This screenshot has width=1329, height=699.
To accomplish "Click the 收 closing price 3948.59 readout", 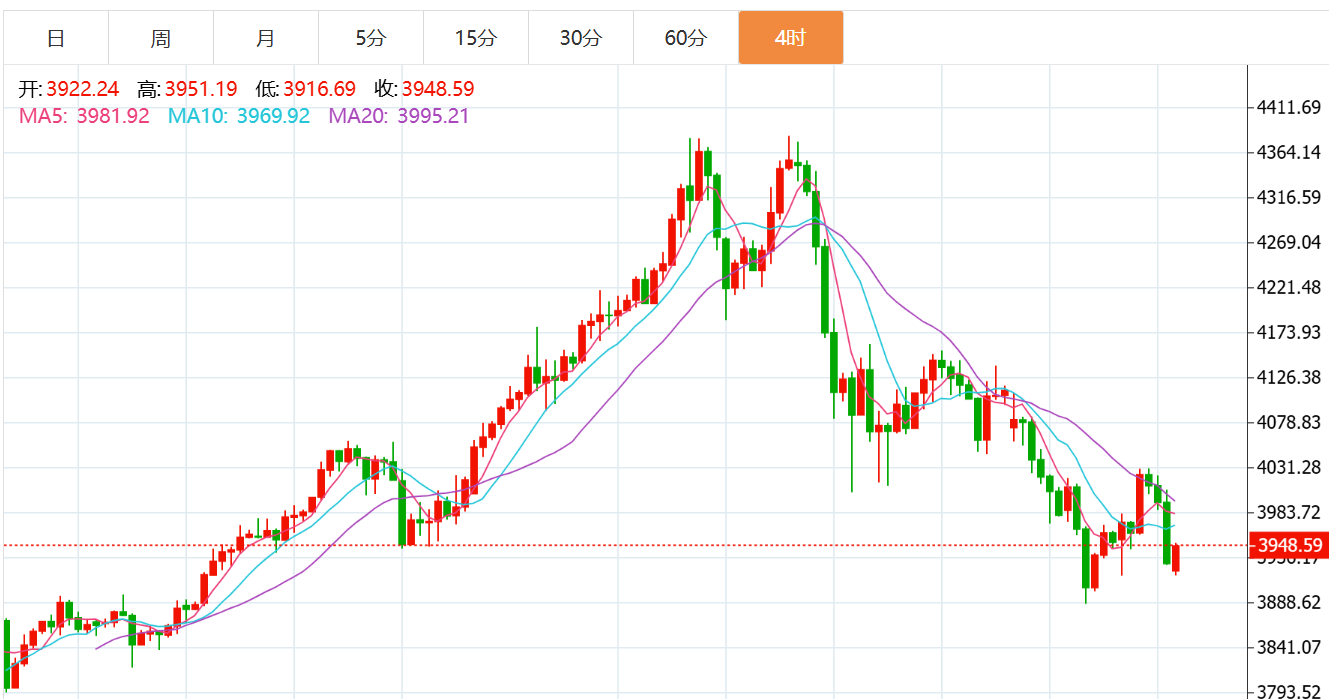I will (424, 89).
